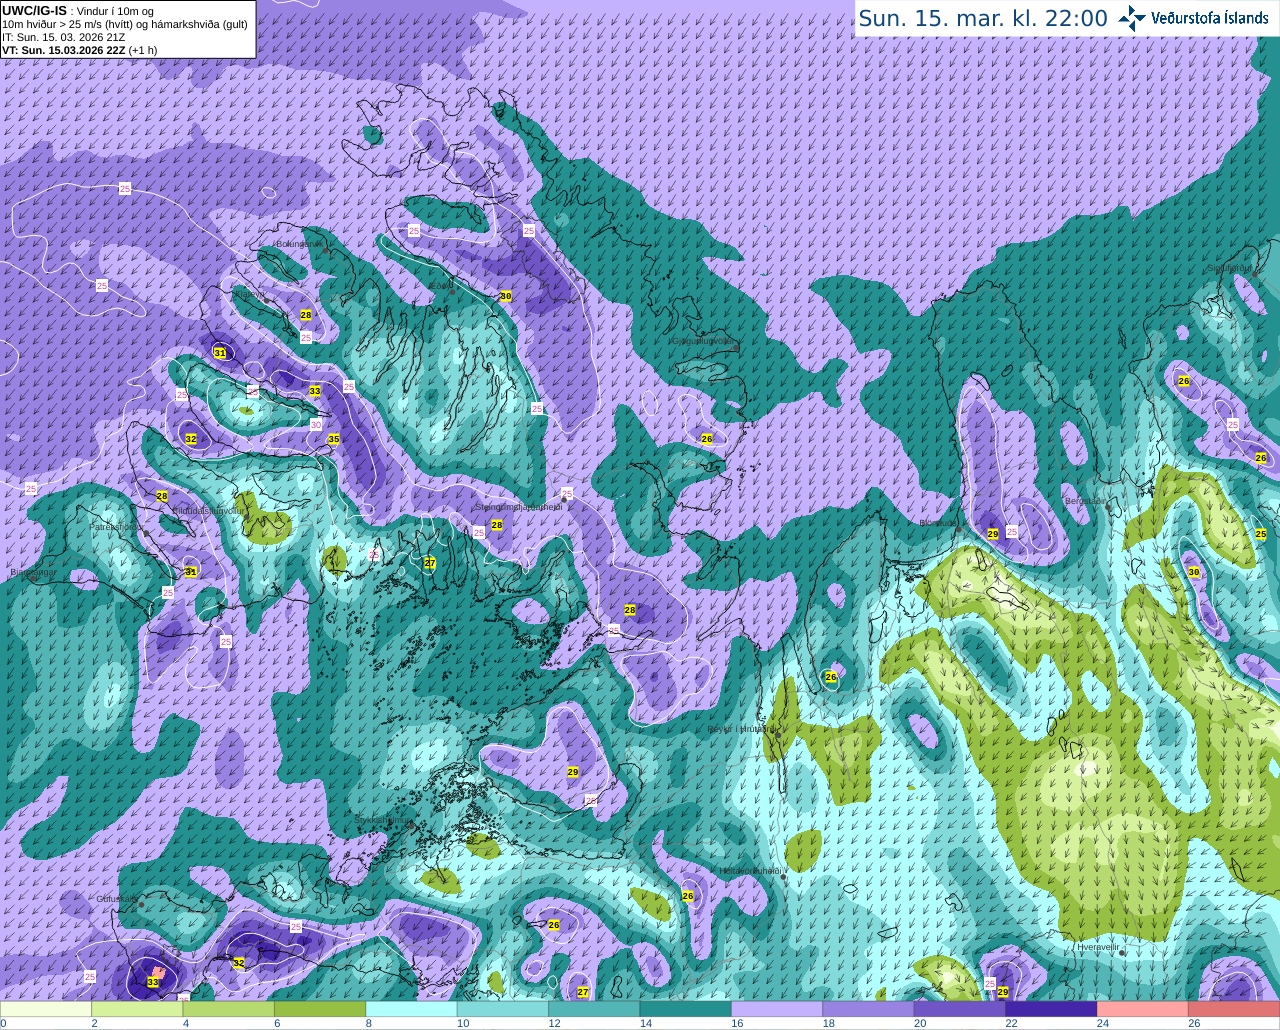
Task: Click the Steingrímsfjarðarheiði station label
Action: pyautogui.click(x=518, y=507)
